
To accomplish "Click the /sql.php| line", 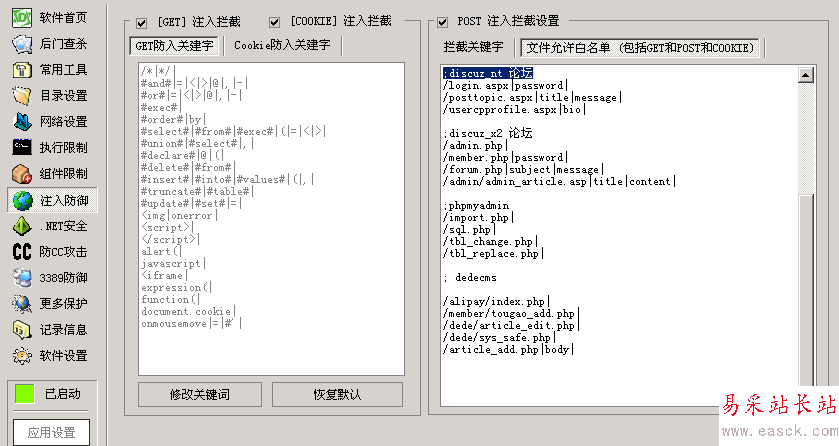I will pyautogui.click(x=469, y=230).
